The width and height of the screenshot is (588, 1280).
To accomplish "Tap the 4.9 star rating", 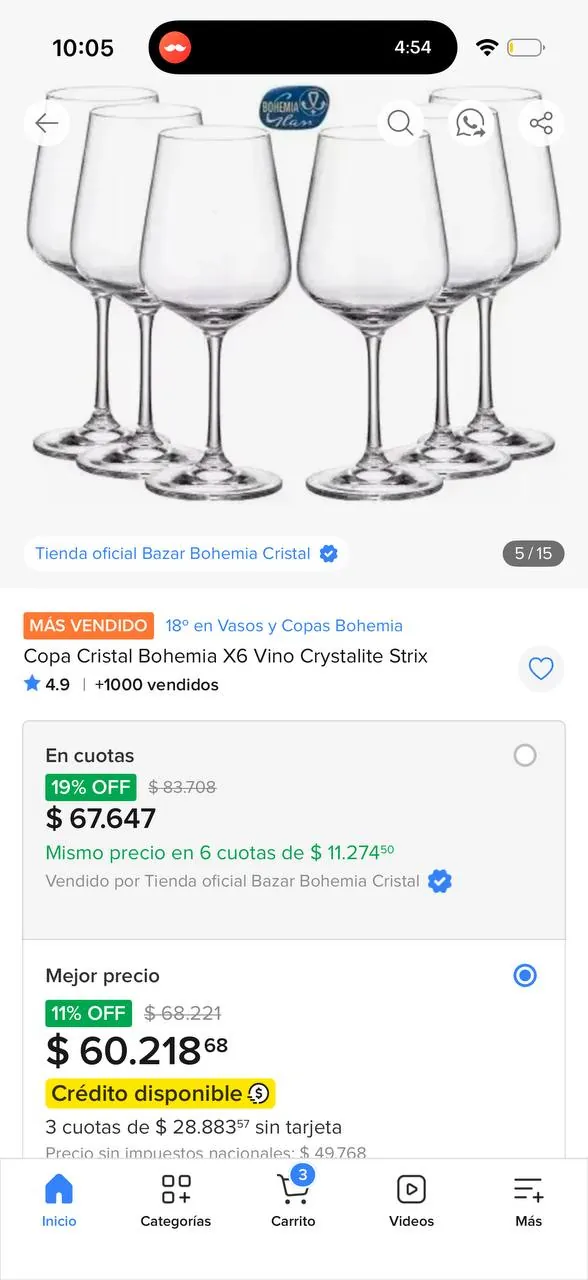I will click(x=47, y=685).
